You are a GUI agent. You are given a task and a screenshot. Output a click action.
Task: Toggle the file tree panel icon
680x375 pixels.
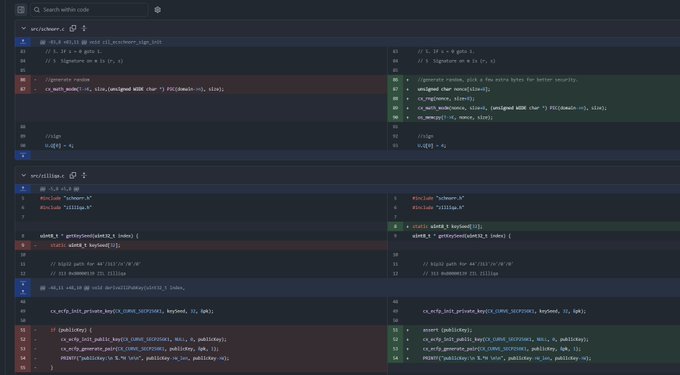(20, 10)
